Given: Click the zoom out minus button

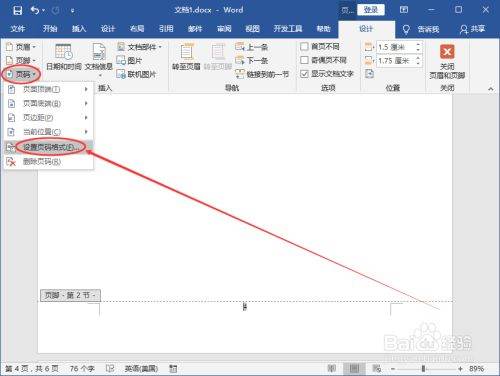Looking at the screenshot, I should [393, 369].
